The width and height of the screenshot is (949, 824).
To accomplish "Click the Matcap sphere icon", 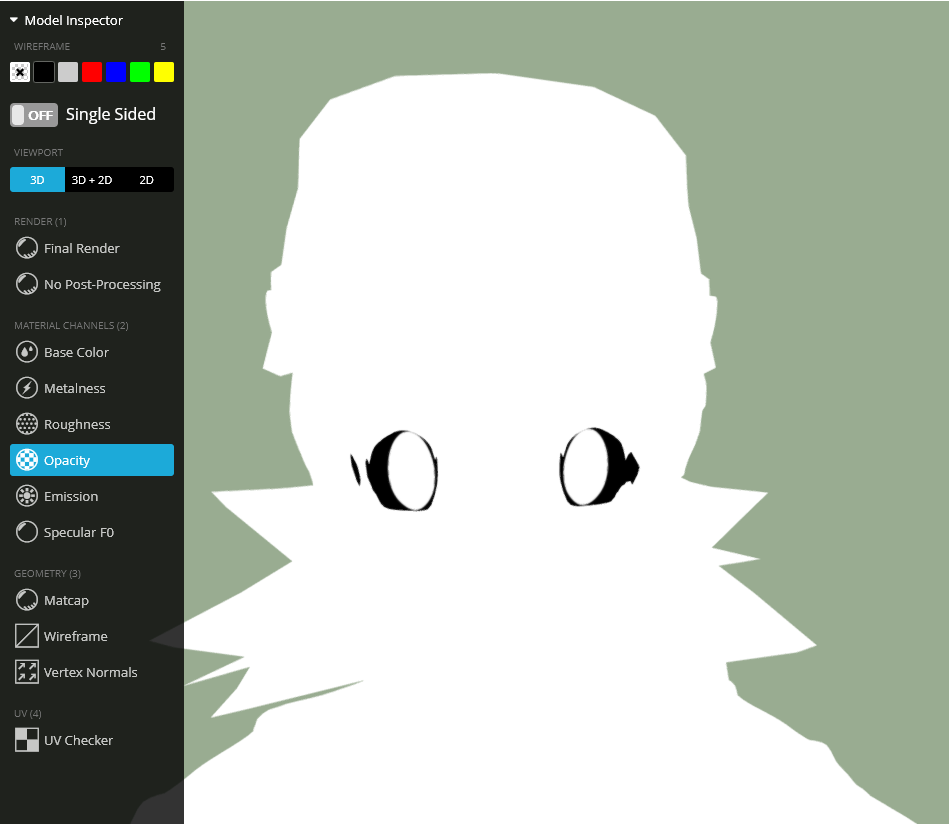I will (27, 600).
